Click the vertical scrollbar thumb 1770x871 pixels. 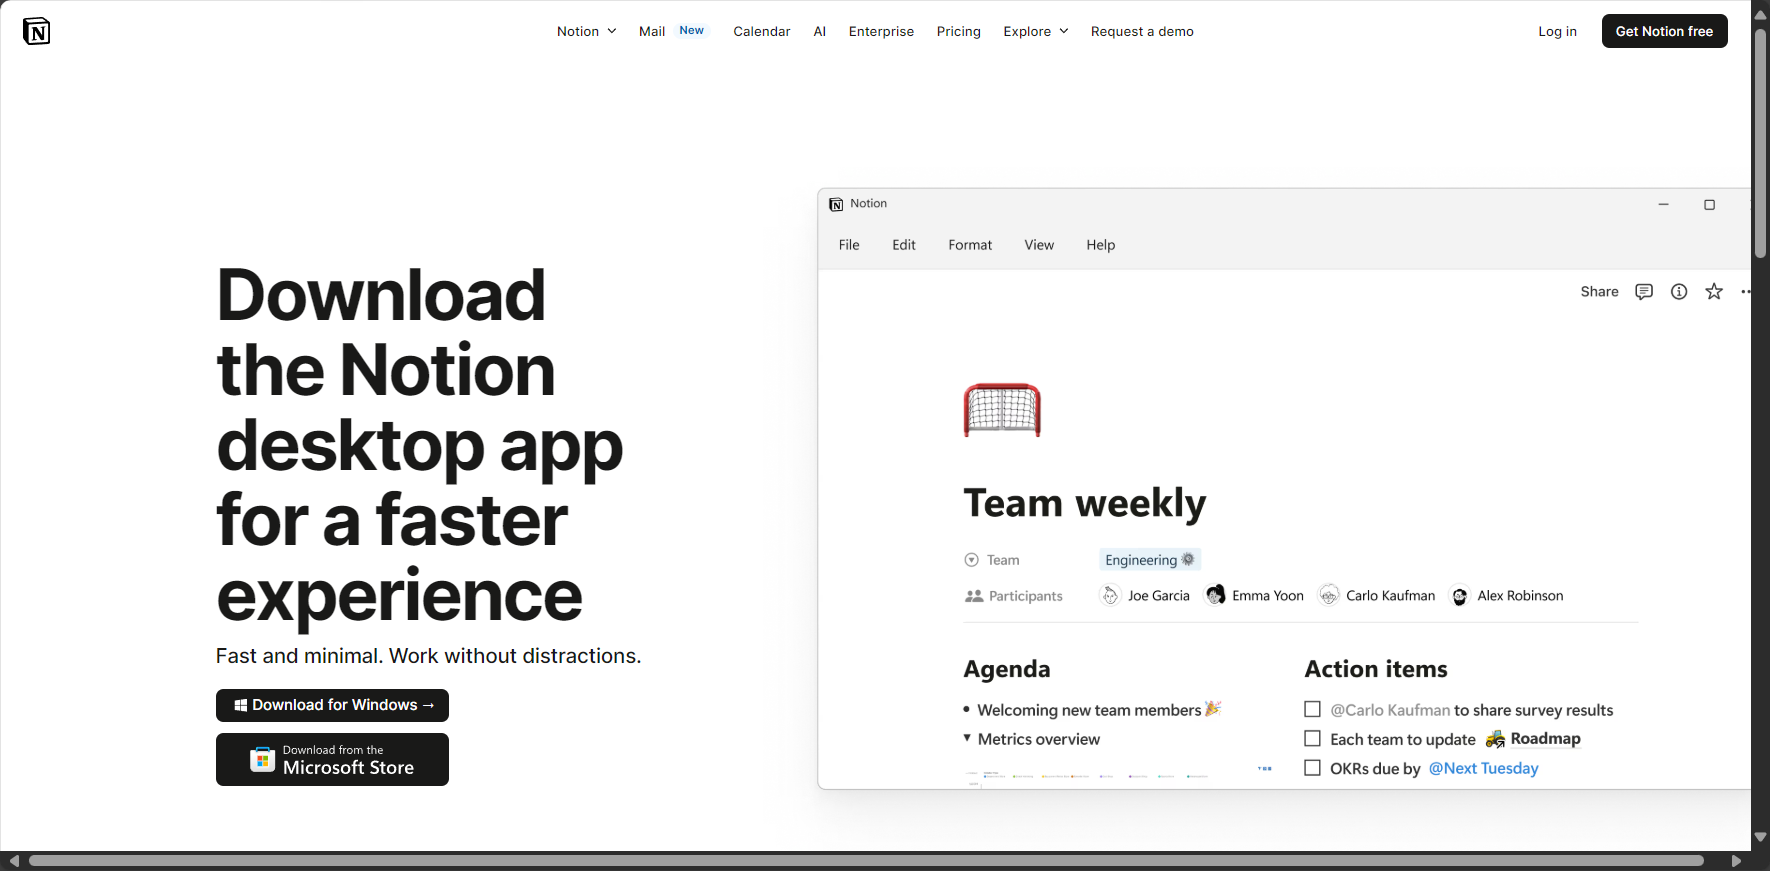coord(1760,143)
